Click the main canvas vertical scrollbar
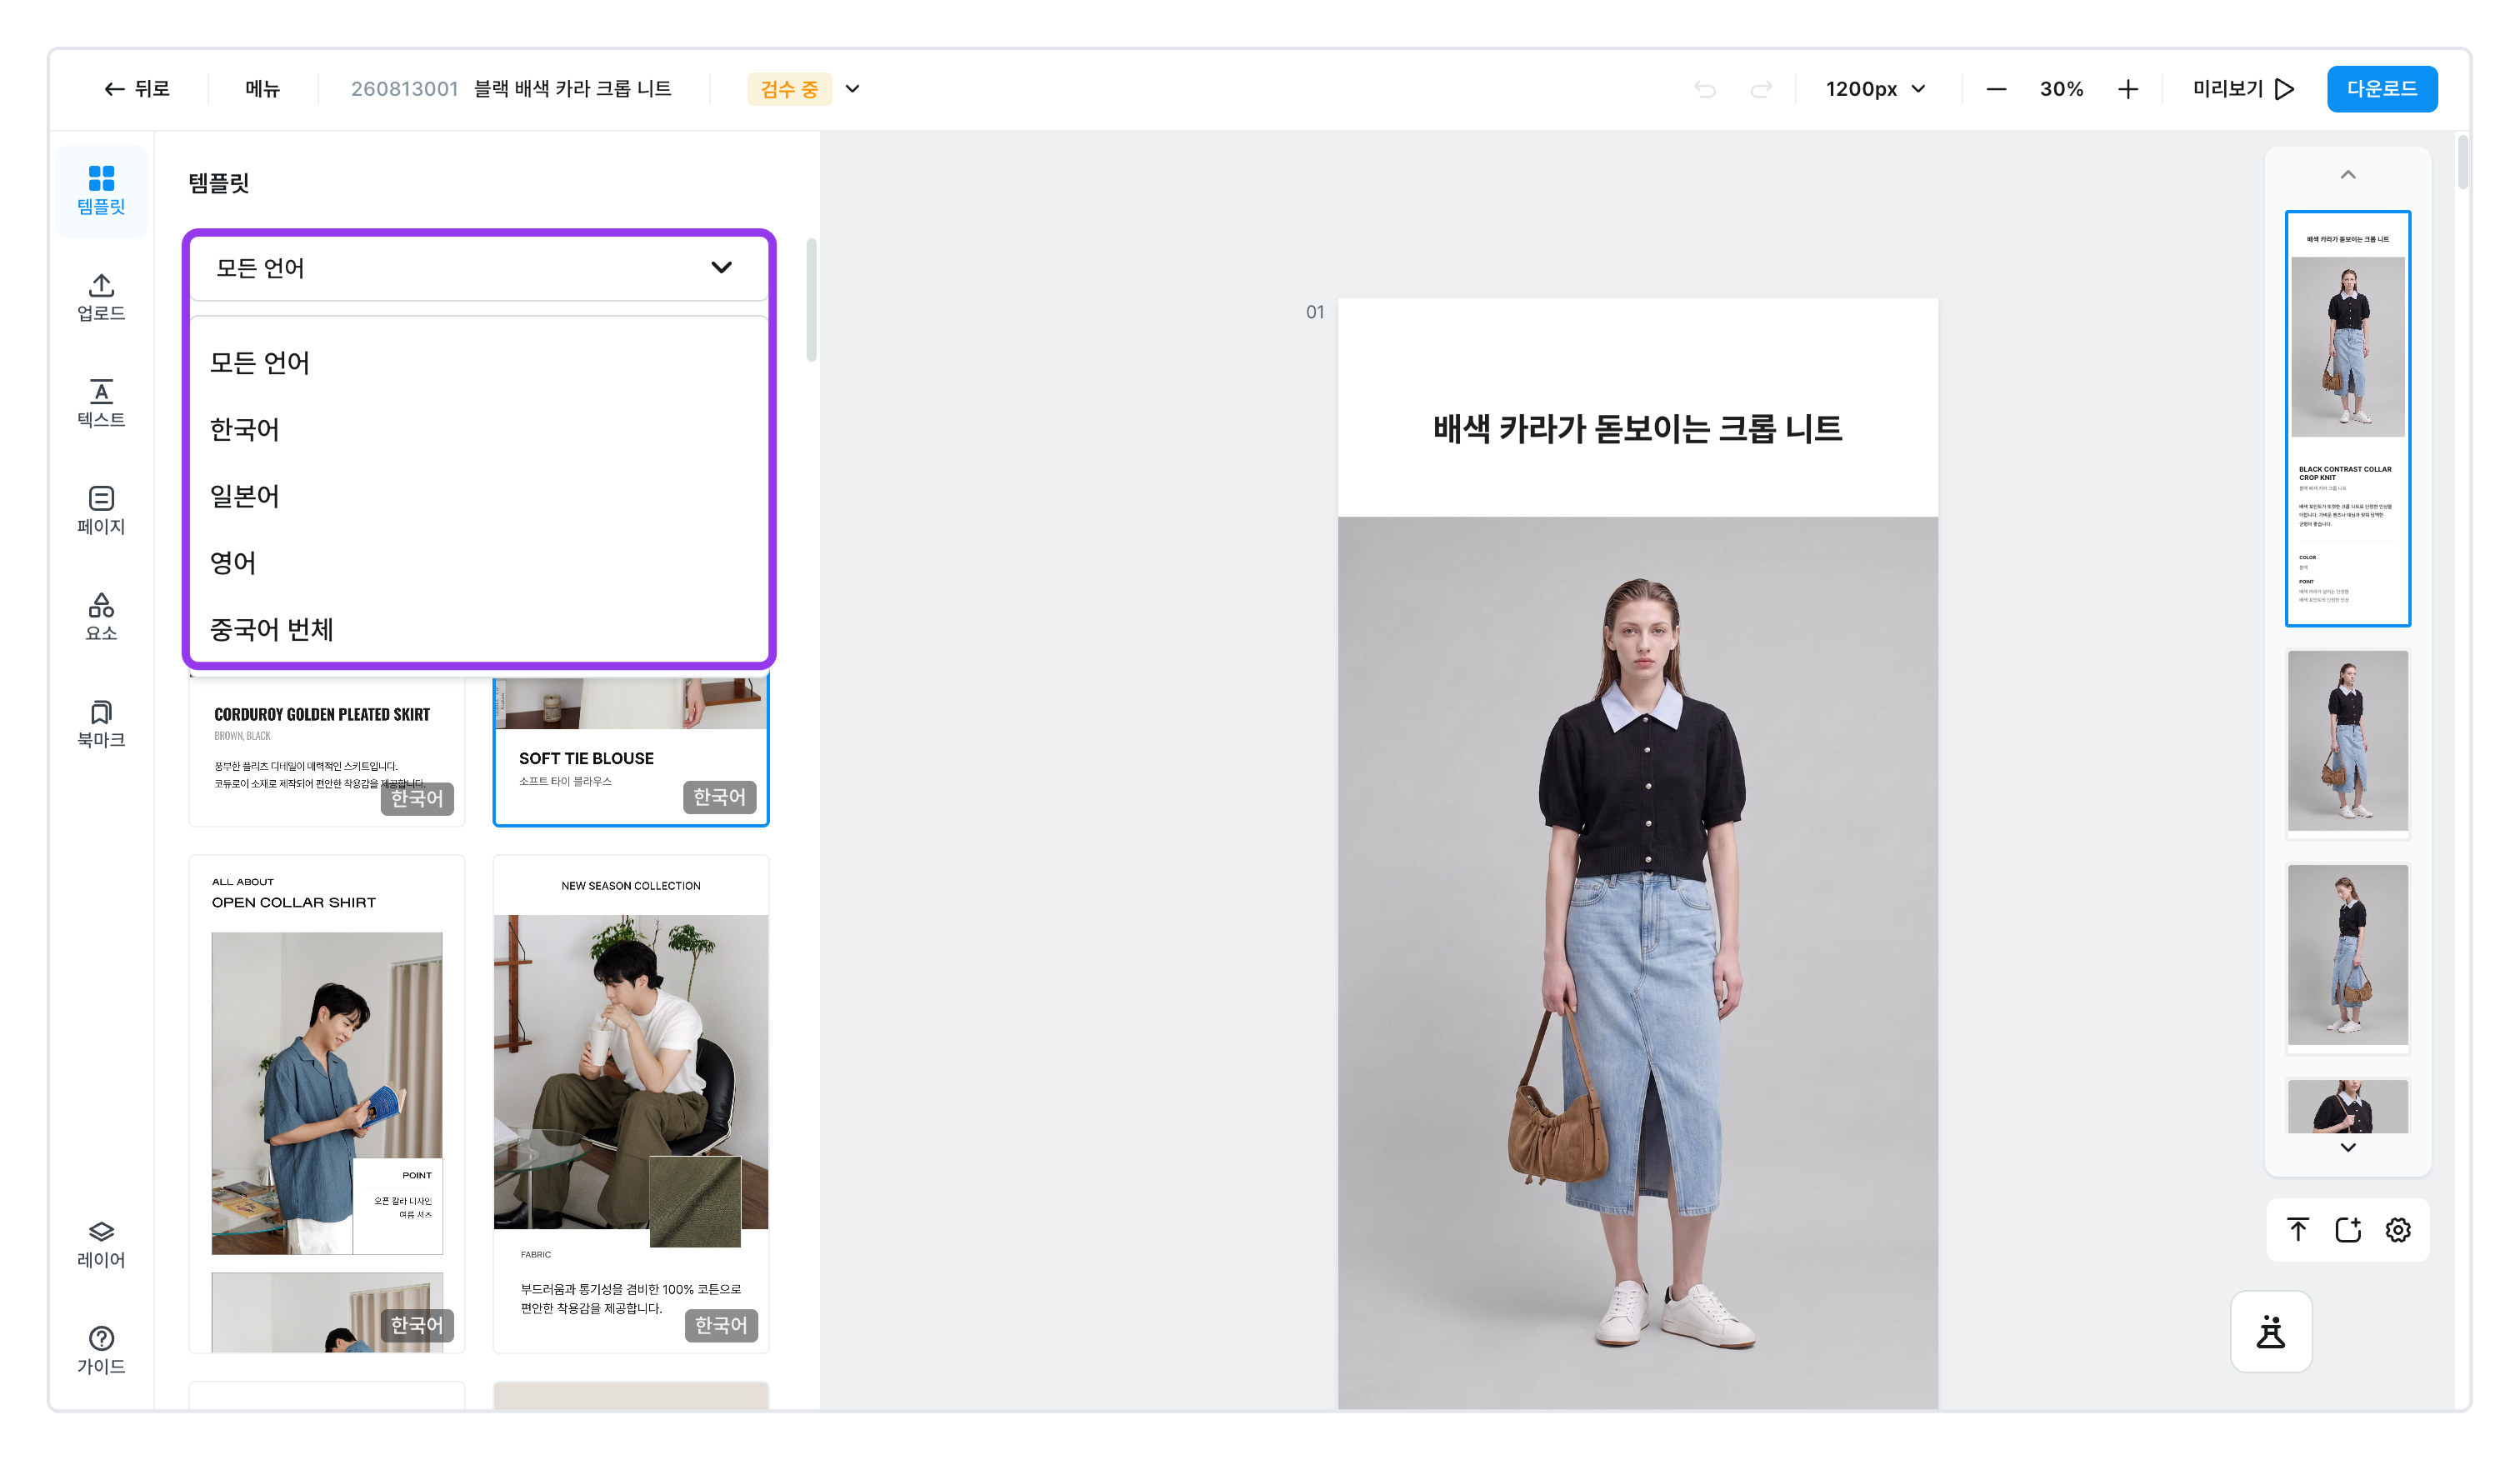 2462,160
